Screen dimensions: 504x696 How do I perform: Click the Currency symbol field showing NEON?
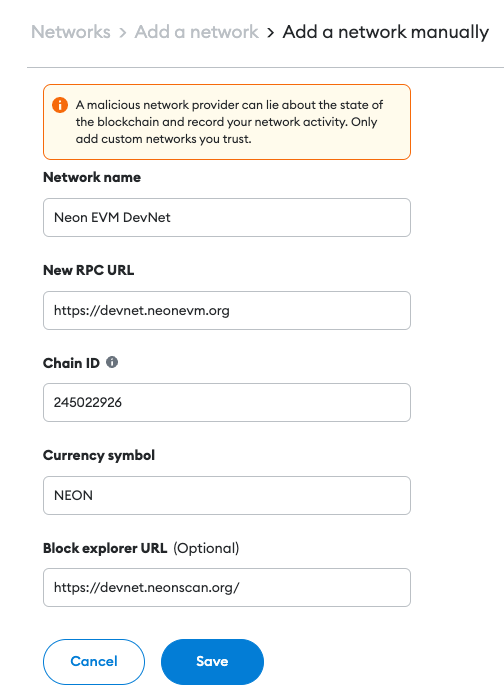pos(227,495)
